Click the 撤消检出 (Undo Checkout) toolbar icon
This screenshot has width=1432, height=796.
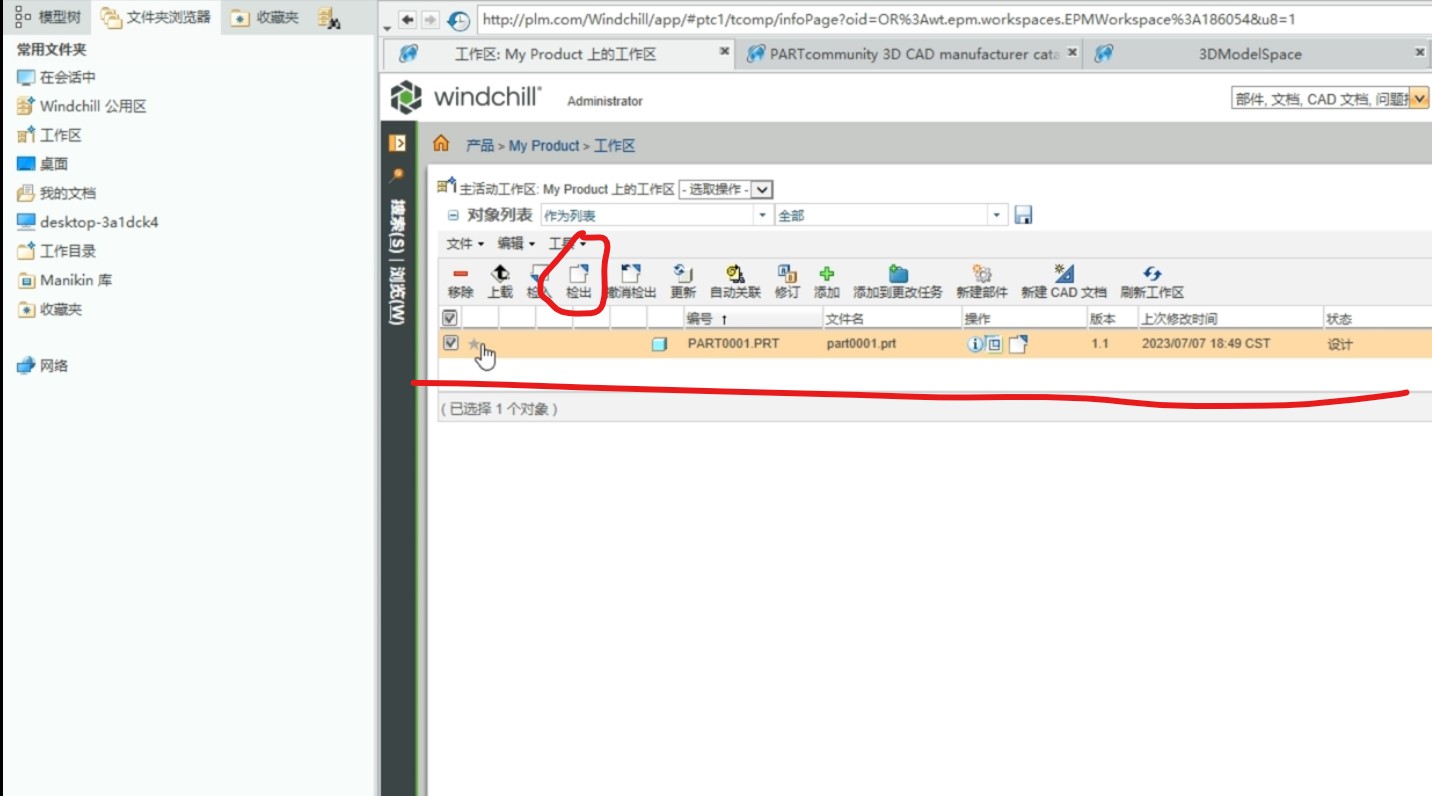(x=631, y=273)
